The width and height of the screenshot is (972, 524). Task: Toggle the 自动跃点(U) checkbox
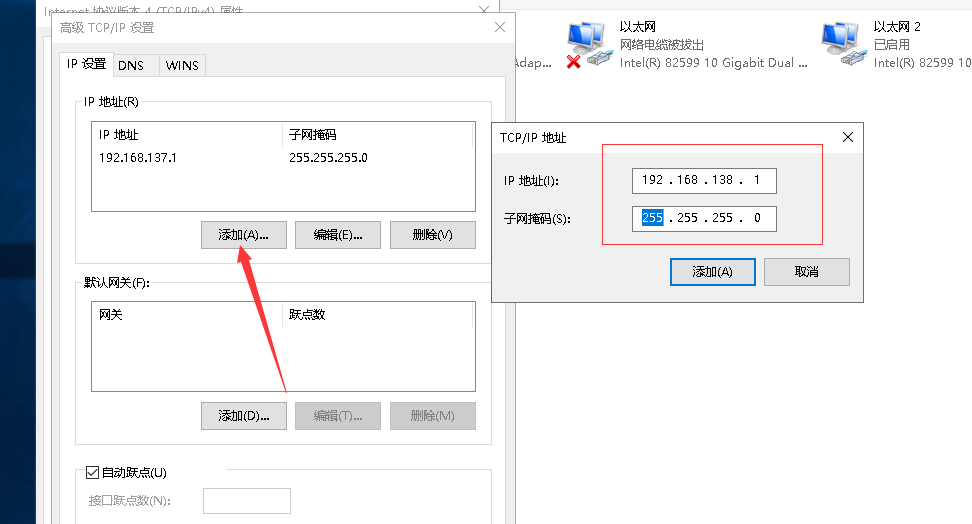[92, 473]
